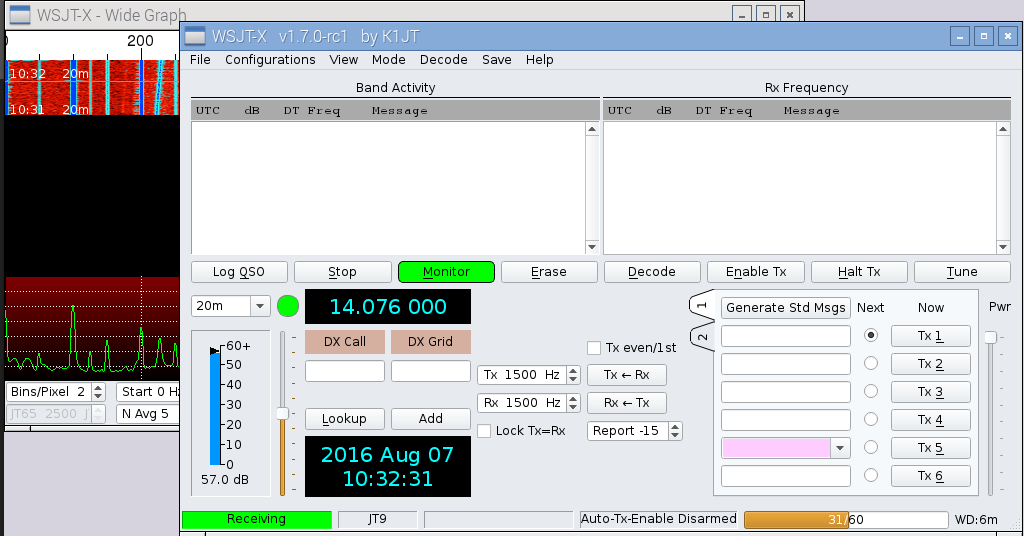Screen dimensions: 1024x536
Task: Toggle the green Monitor button
Action: (x=446, y=272)
